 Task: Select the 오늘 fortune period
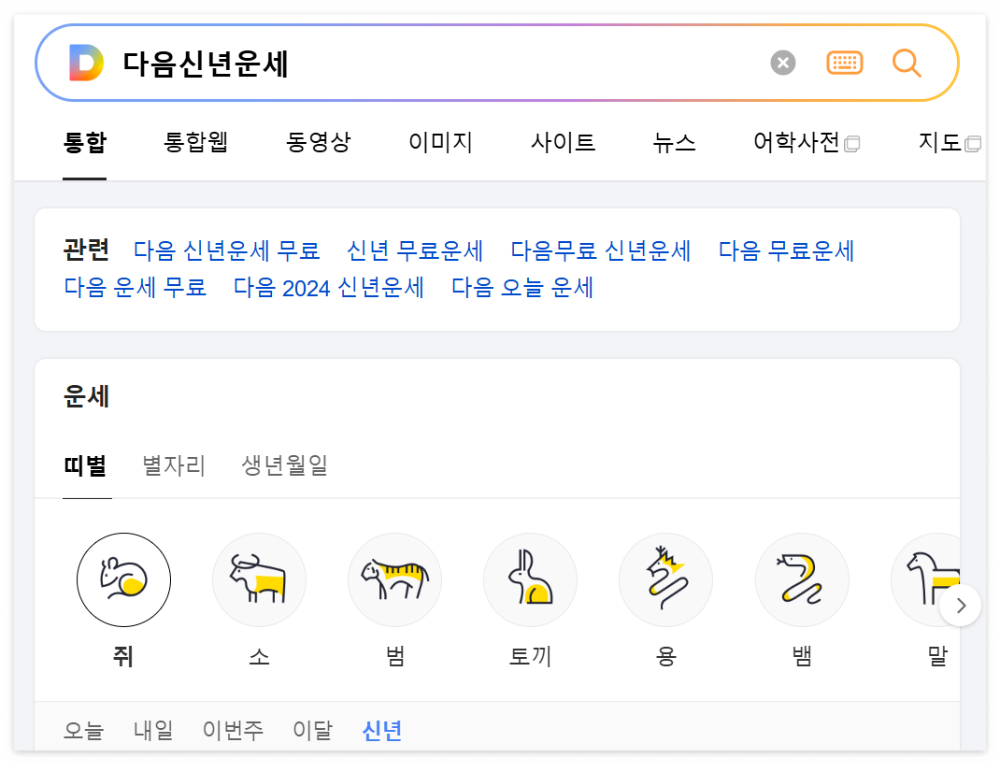85,730
